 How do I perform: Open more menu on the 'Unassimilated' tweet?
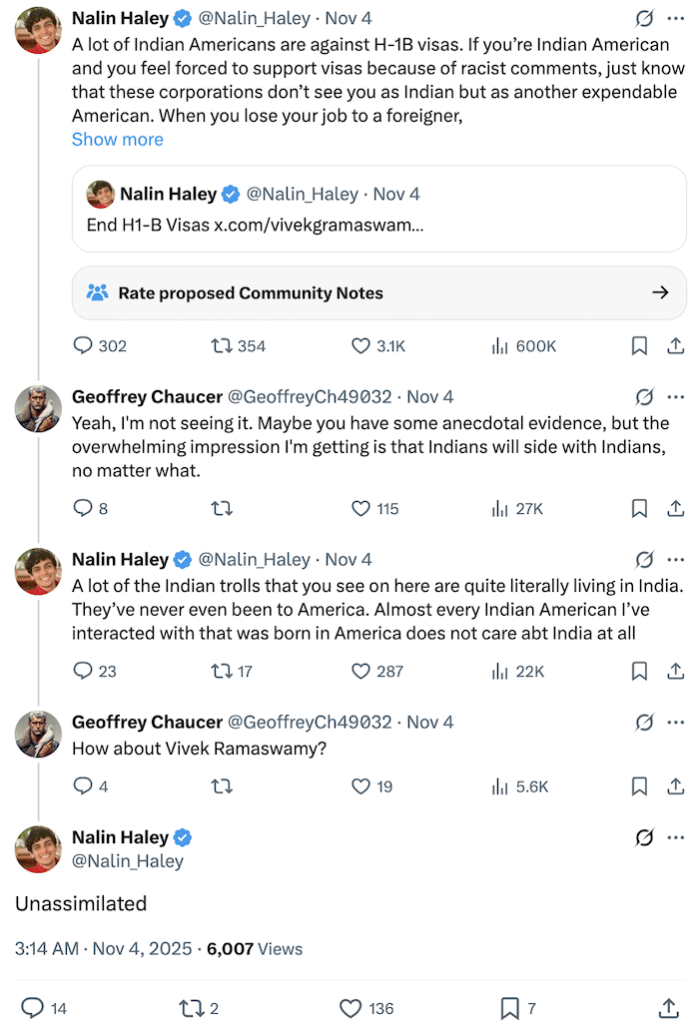(x=676, y=838)
